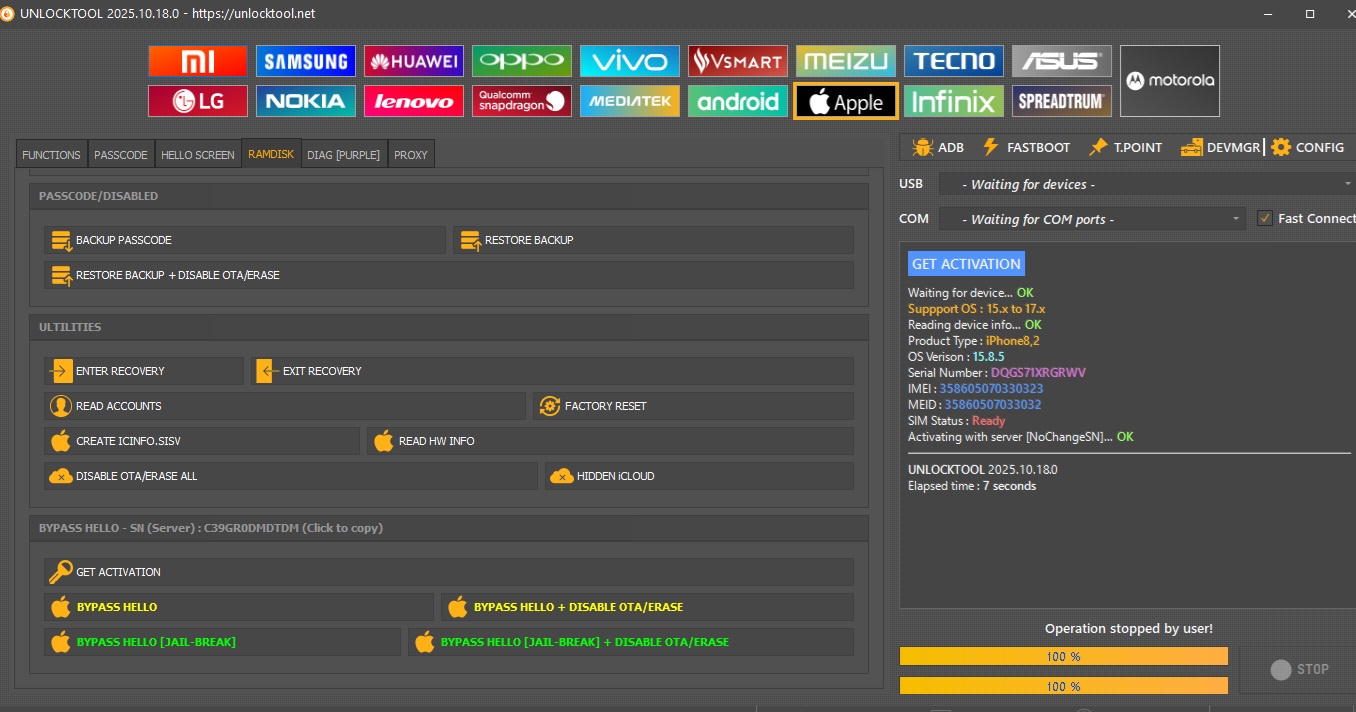Toggle the Fast Connect checkbox
Image resolution: width=1356 pixels, height=712 pixels.
[1265, 218]
